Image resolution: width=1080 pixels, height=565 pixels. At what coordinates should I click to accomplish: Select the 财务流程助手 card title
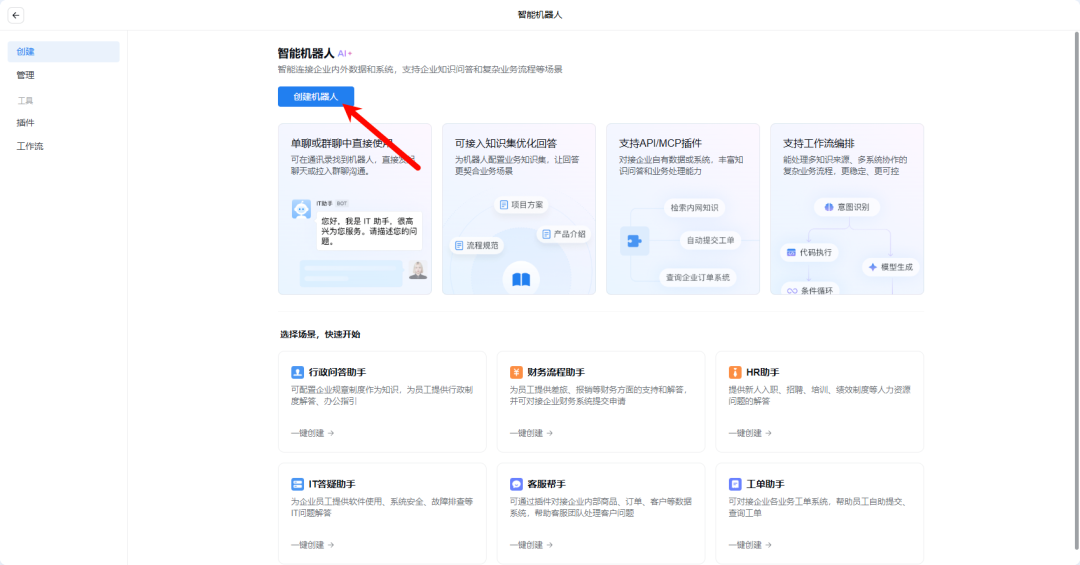(556, 372)
